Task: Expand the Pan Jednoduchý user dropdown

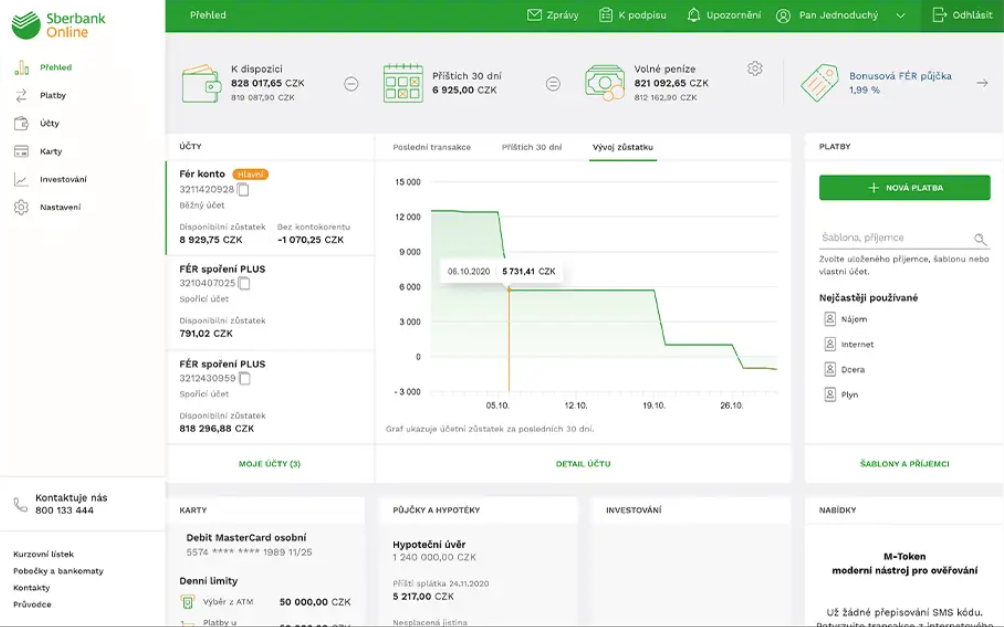Action: click(900, 16)
